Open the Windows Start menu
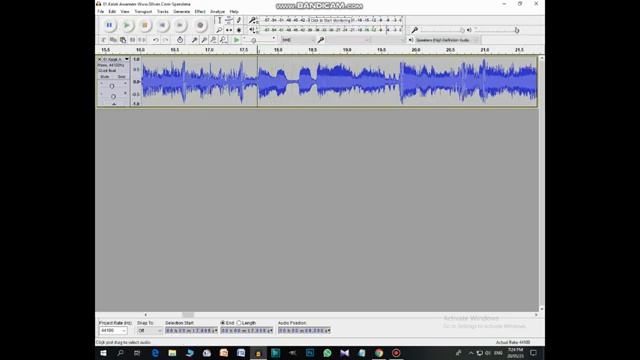This screenshot has height=360, width=640. click(x=103, y=353)
